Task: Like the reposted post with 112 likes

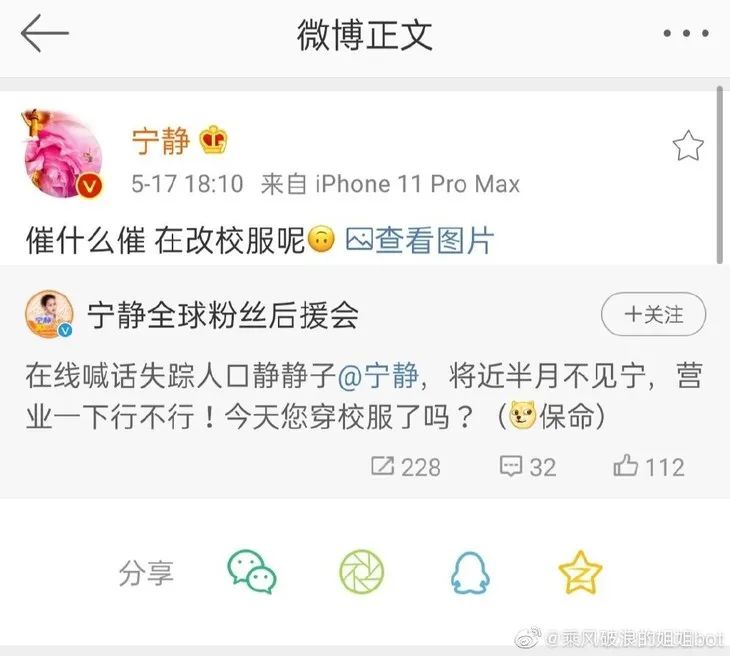Action: (649, 467)
